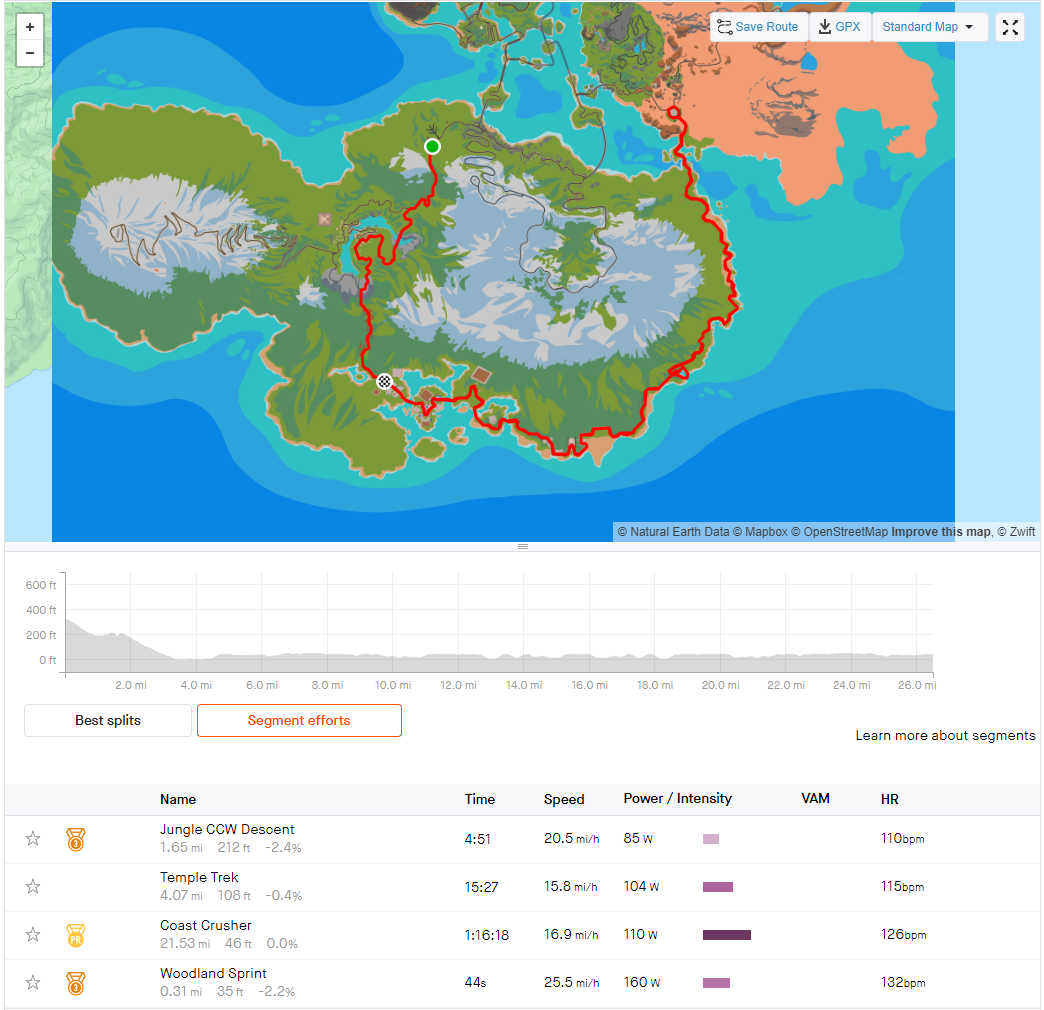
Task: Click the Mapbox attribution link
Action: [x=760, y=531]
